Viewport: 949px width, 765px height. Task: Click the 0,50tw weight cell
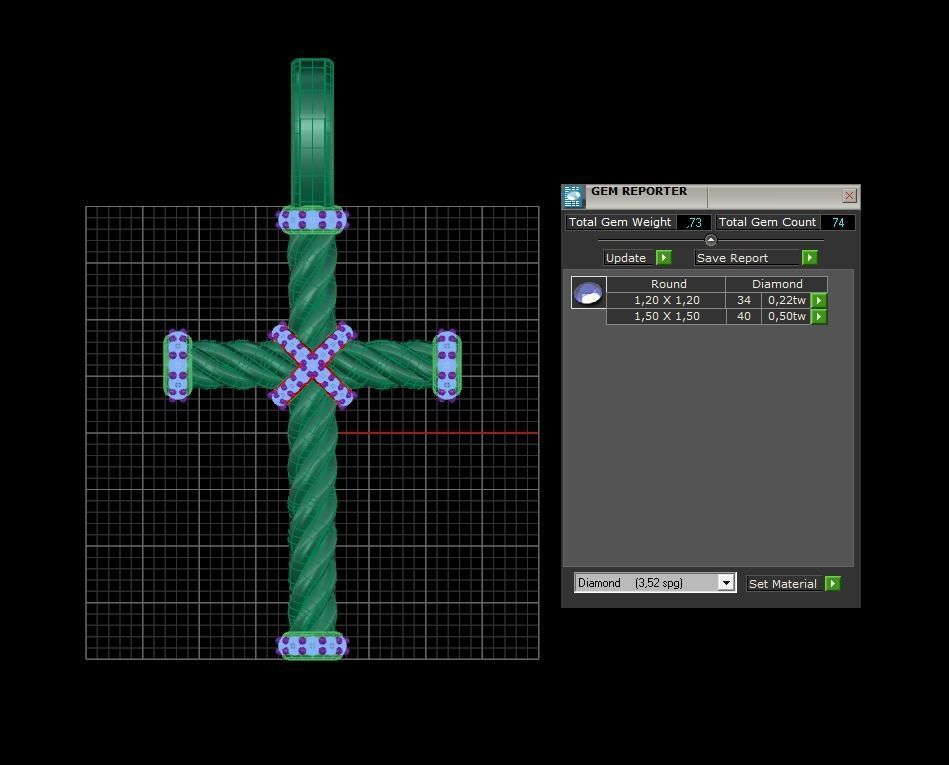click(x=786, y=317)
